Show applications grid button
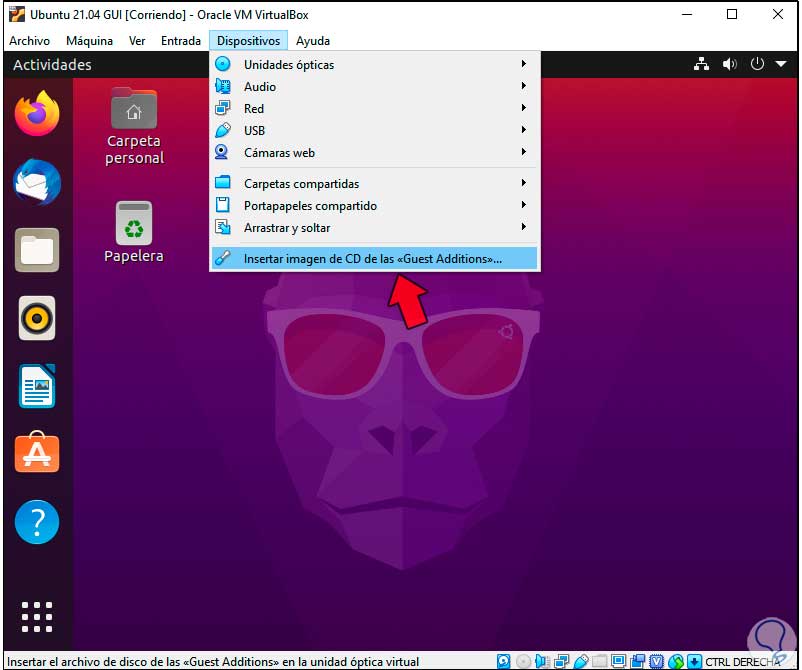 (37, 617)
